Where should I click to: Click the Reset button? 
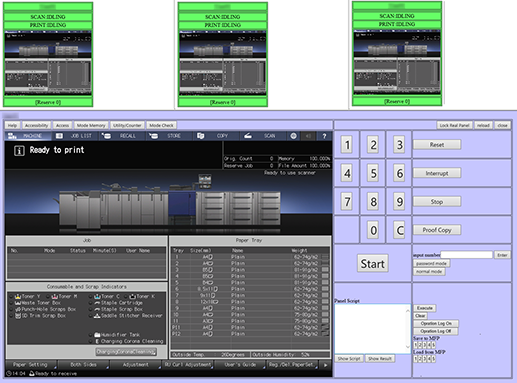[437, 145]
